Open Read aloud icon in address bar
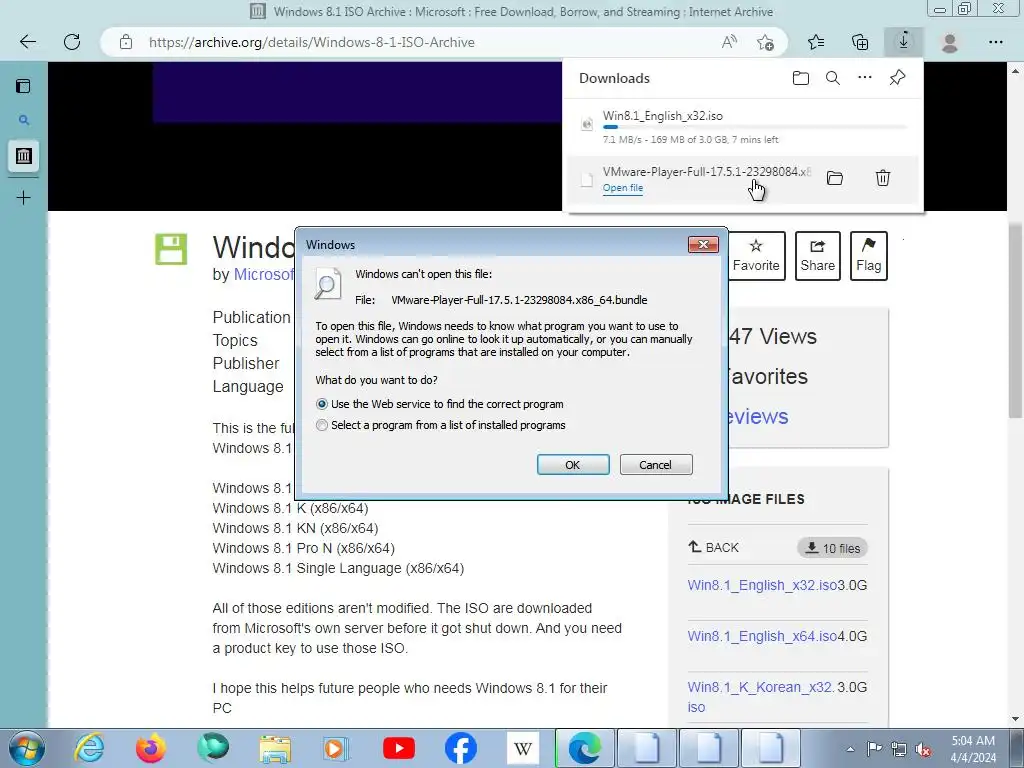Screen dimensions: 1024x768 (729, 42)
